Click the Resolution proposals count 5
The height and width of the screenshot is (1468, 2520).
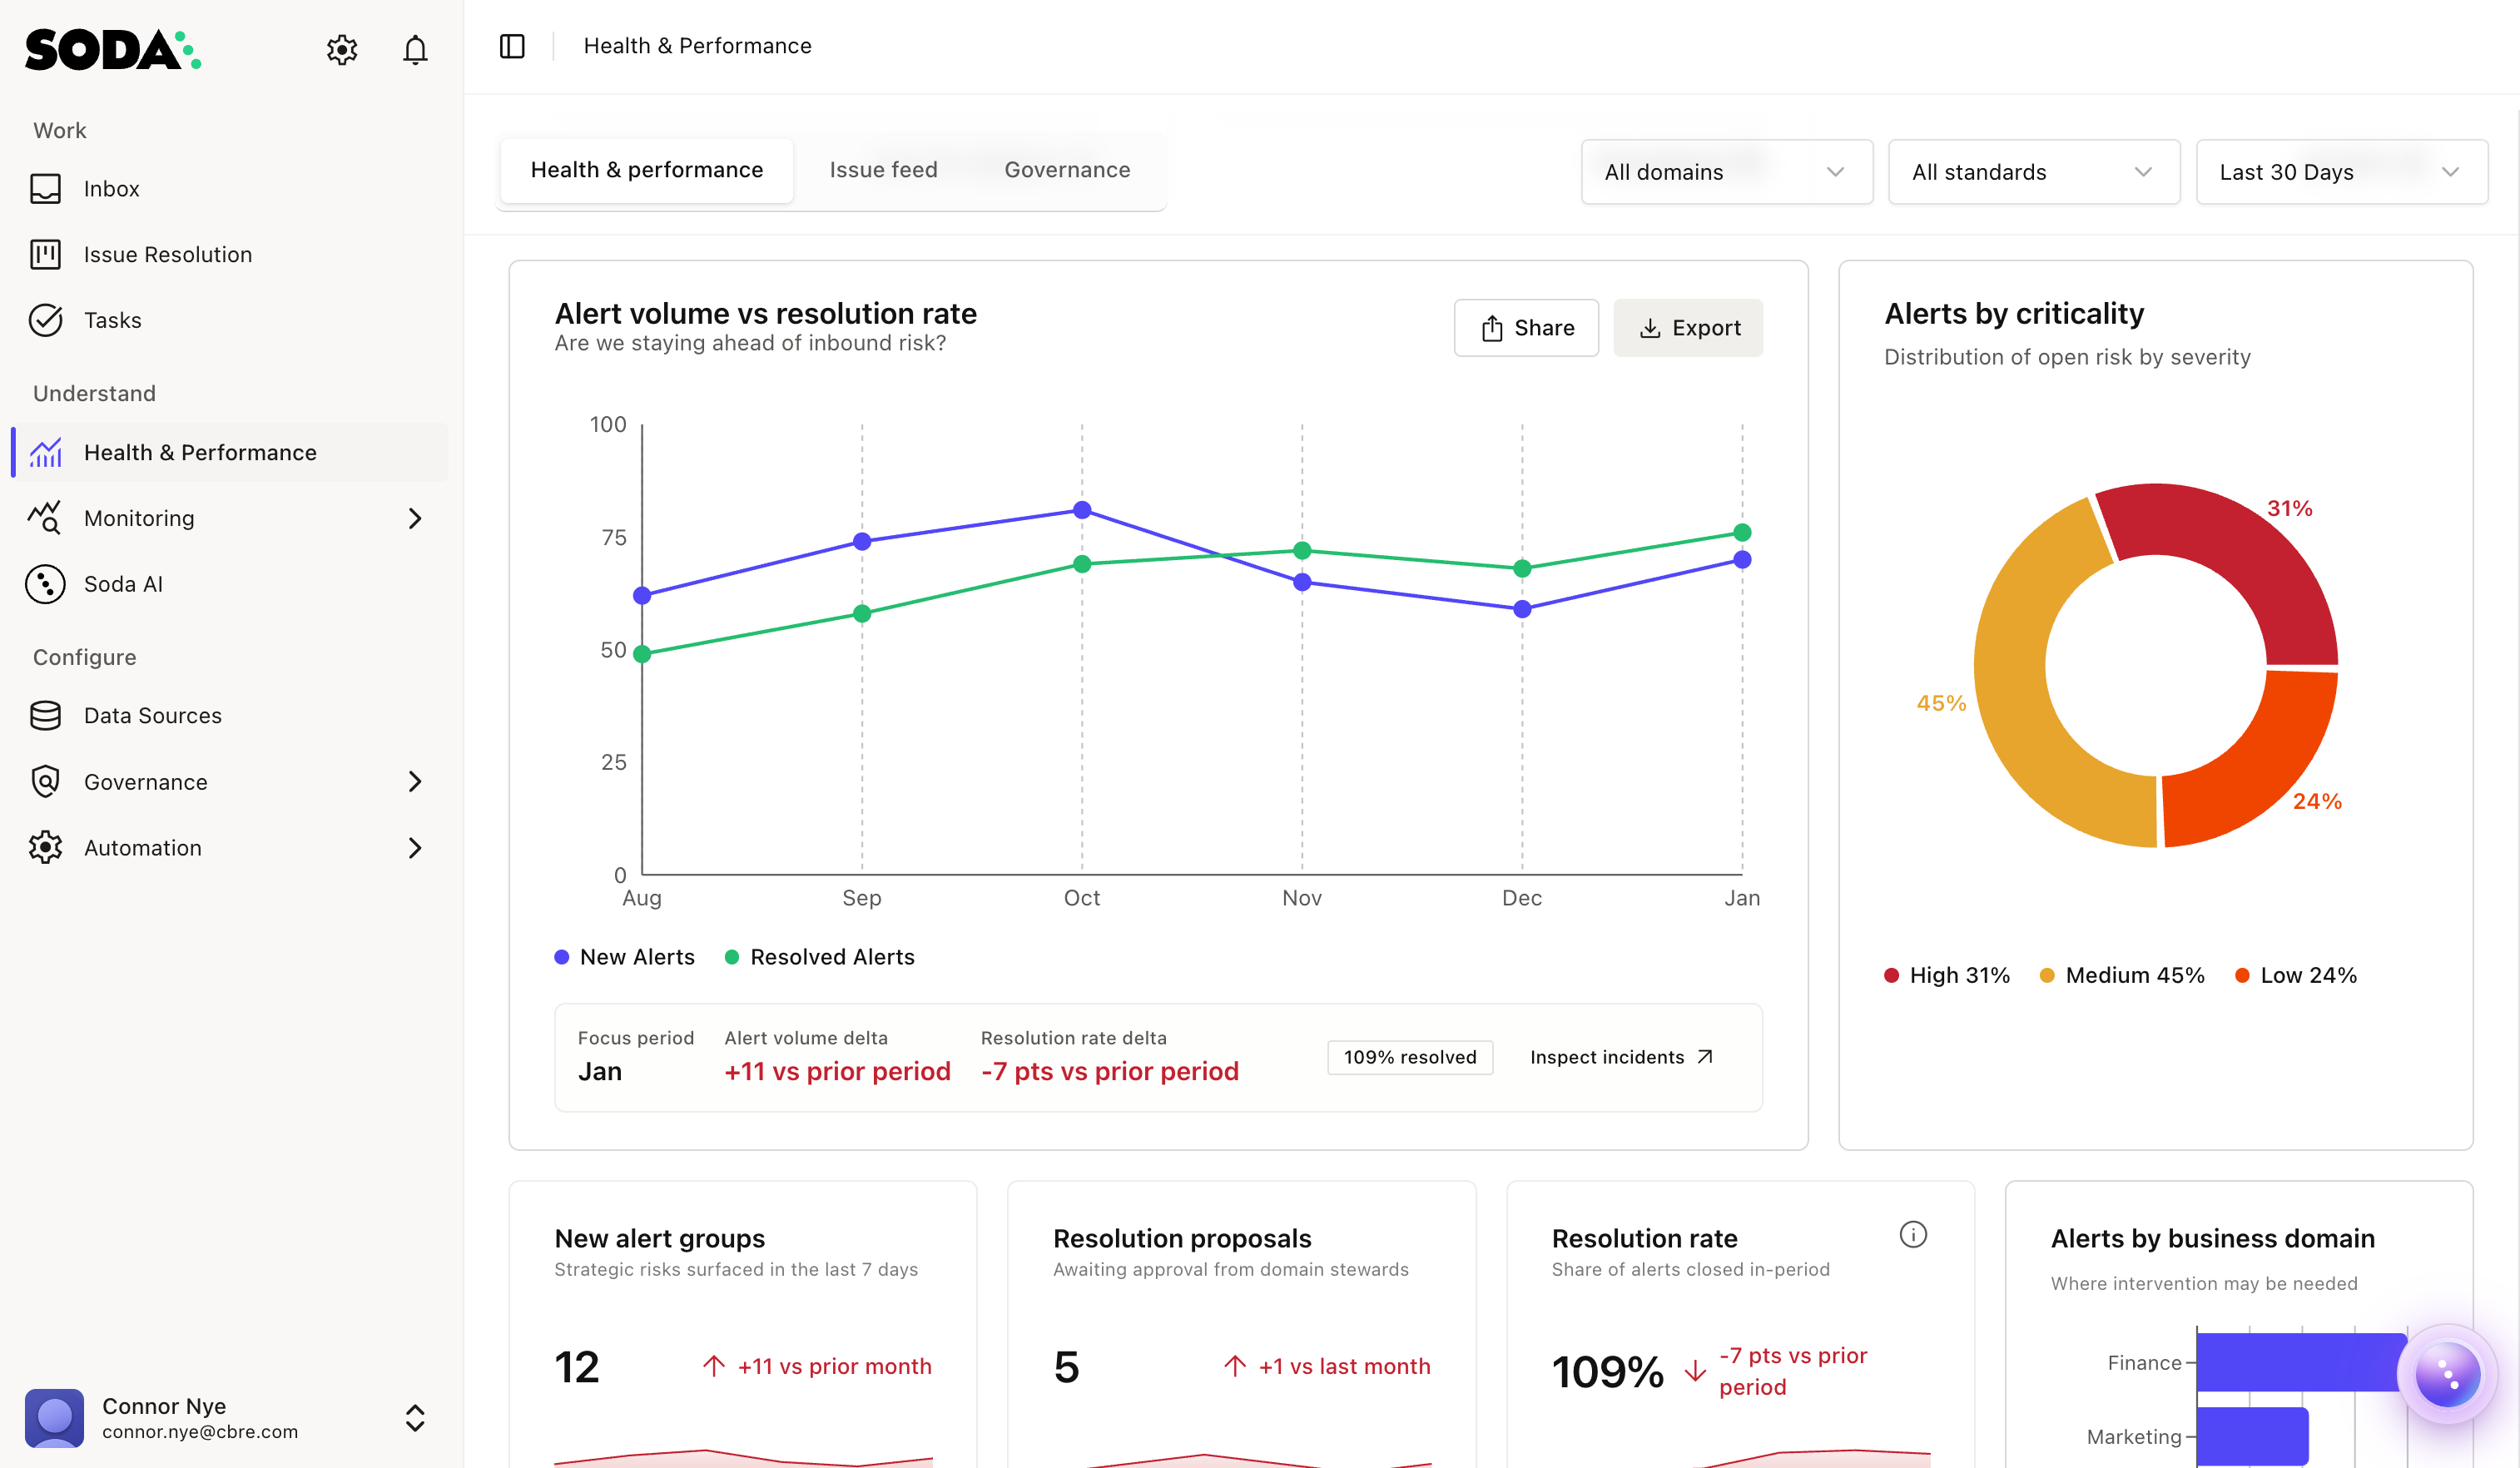point(1066,1367)
